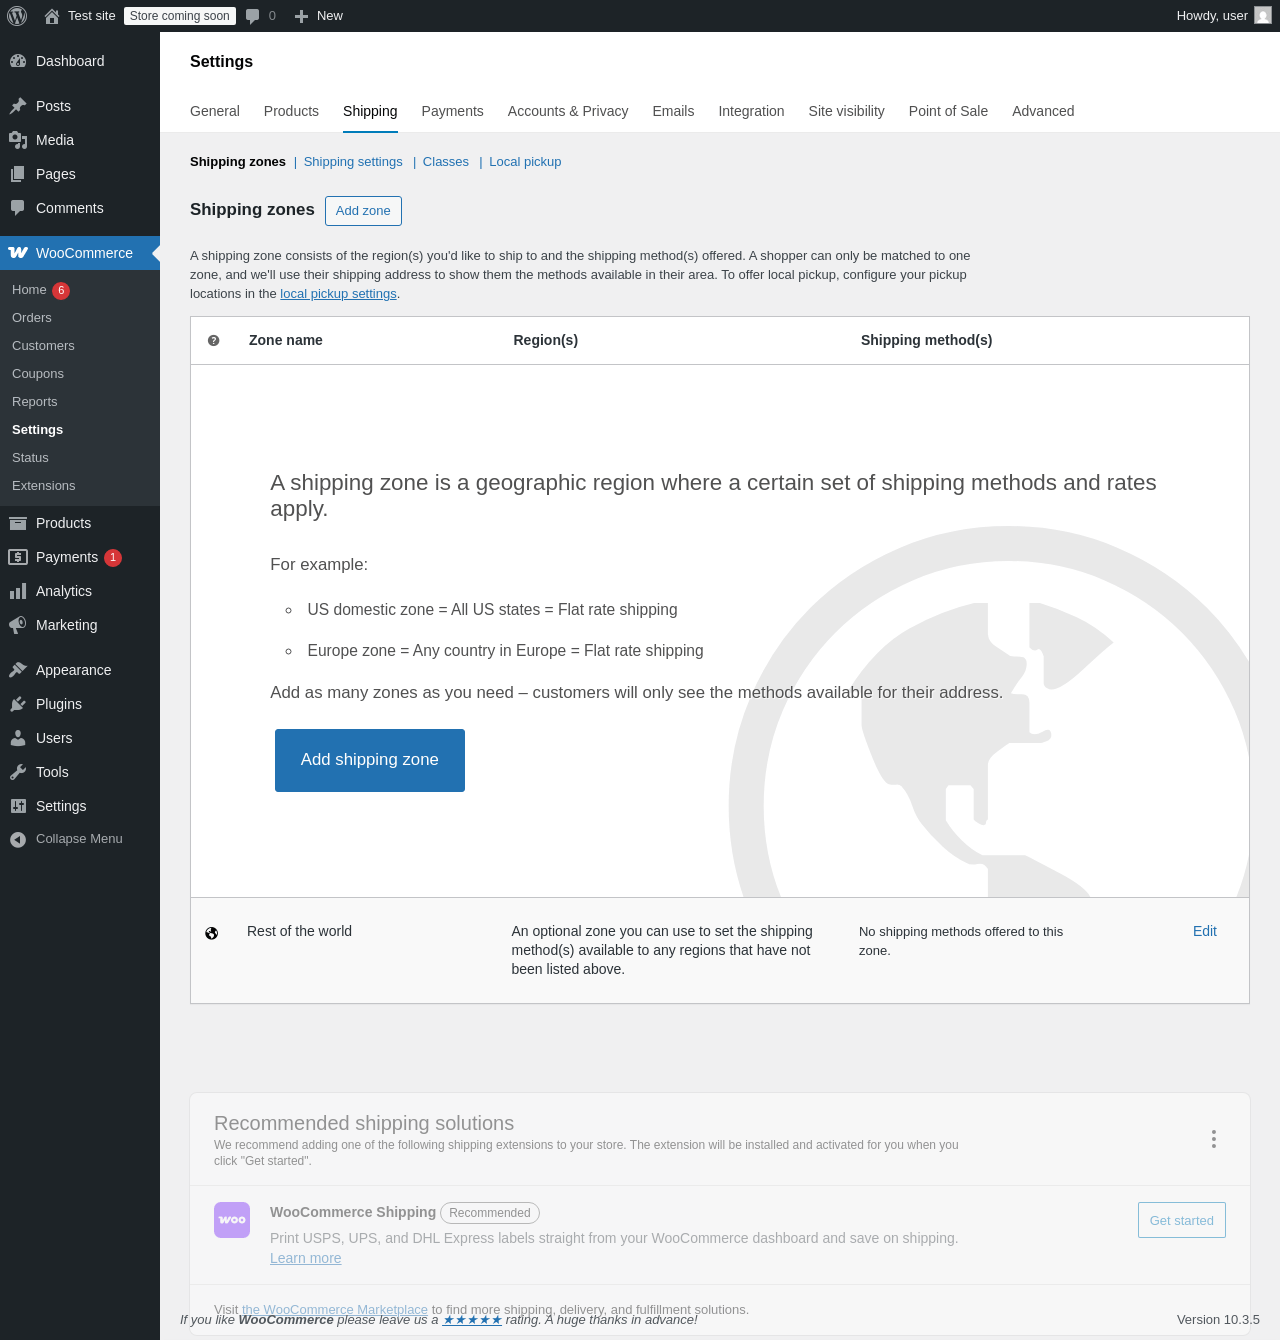Select the Shipping settings tab
The height and width of the screenshot is (1340, 1280).
pyautogui.click(x=370, y=111)
